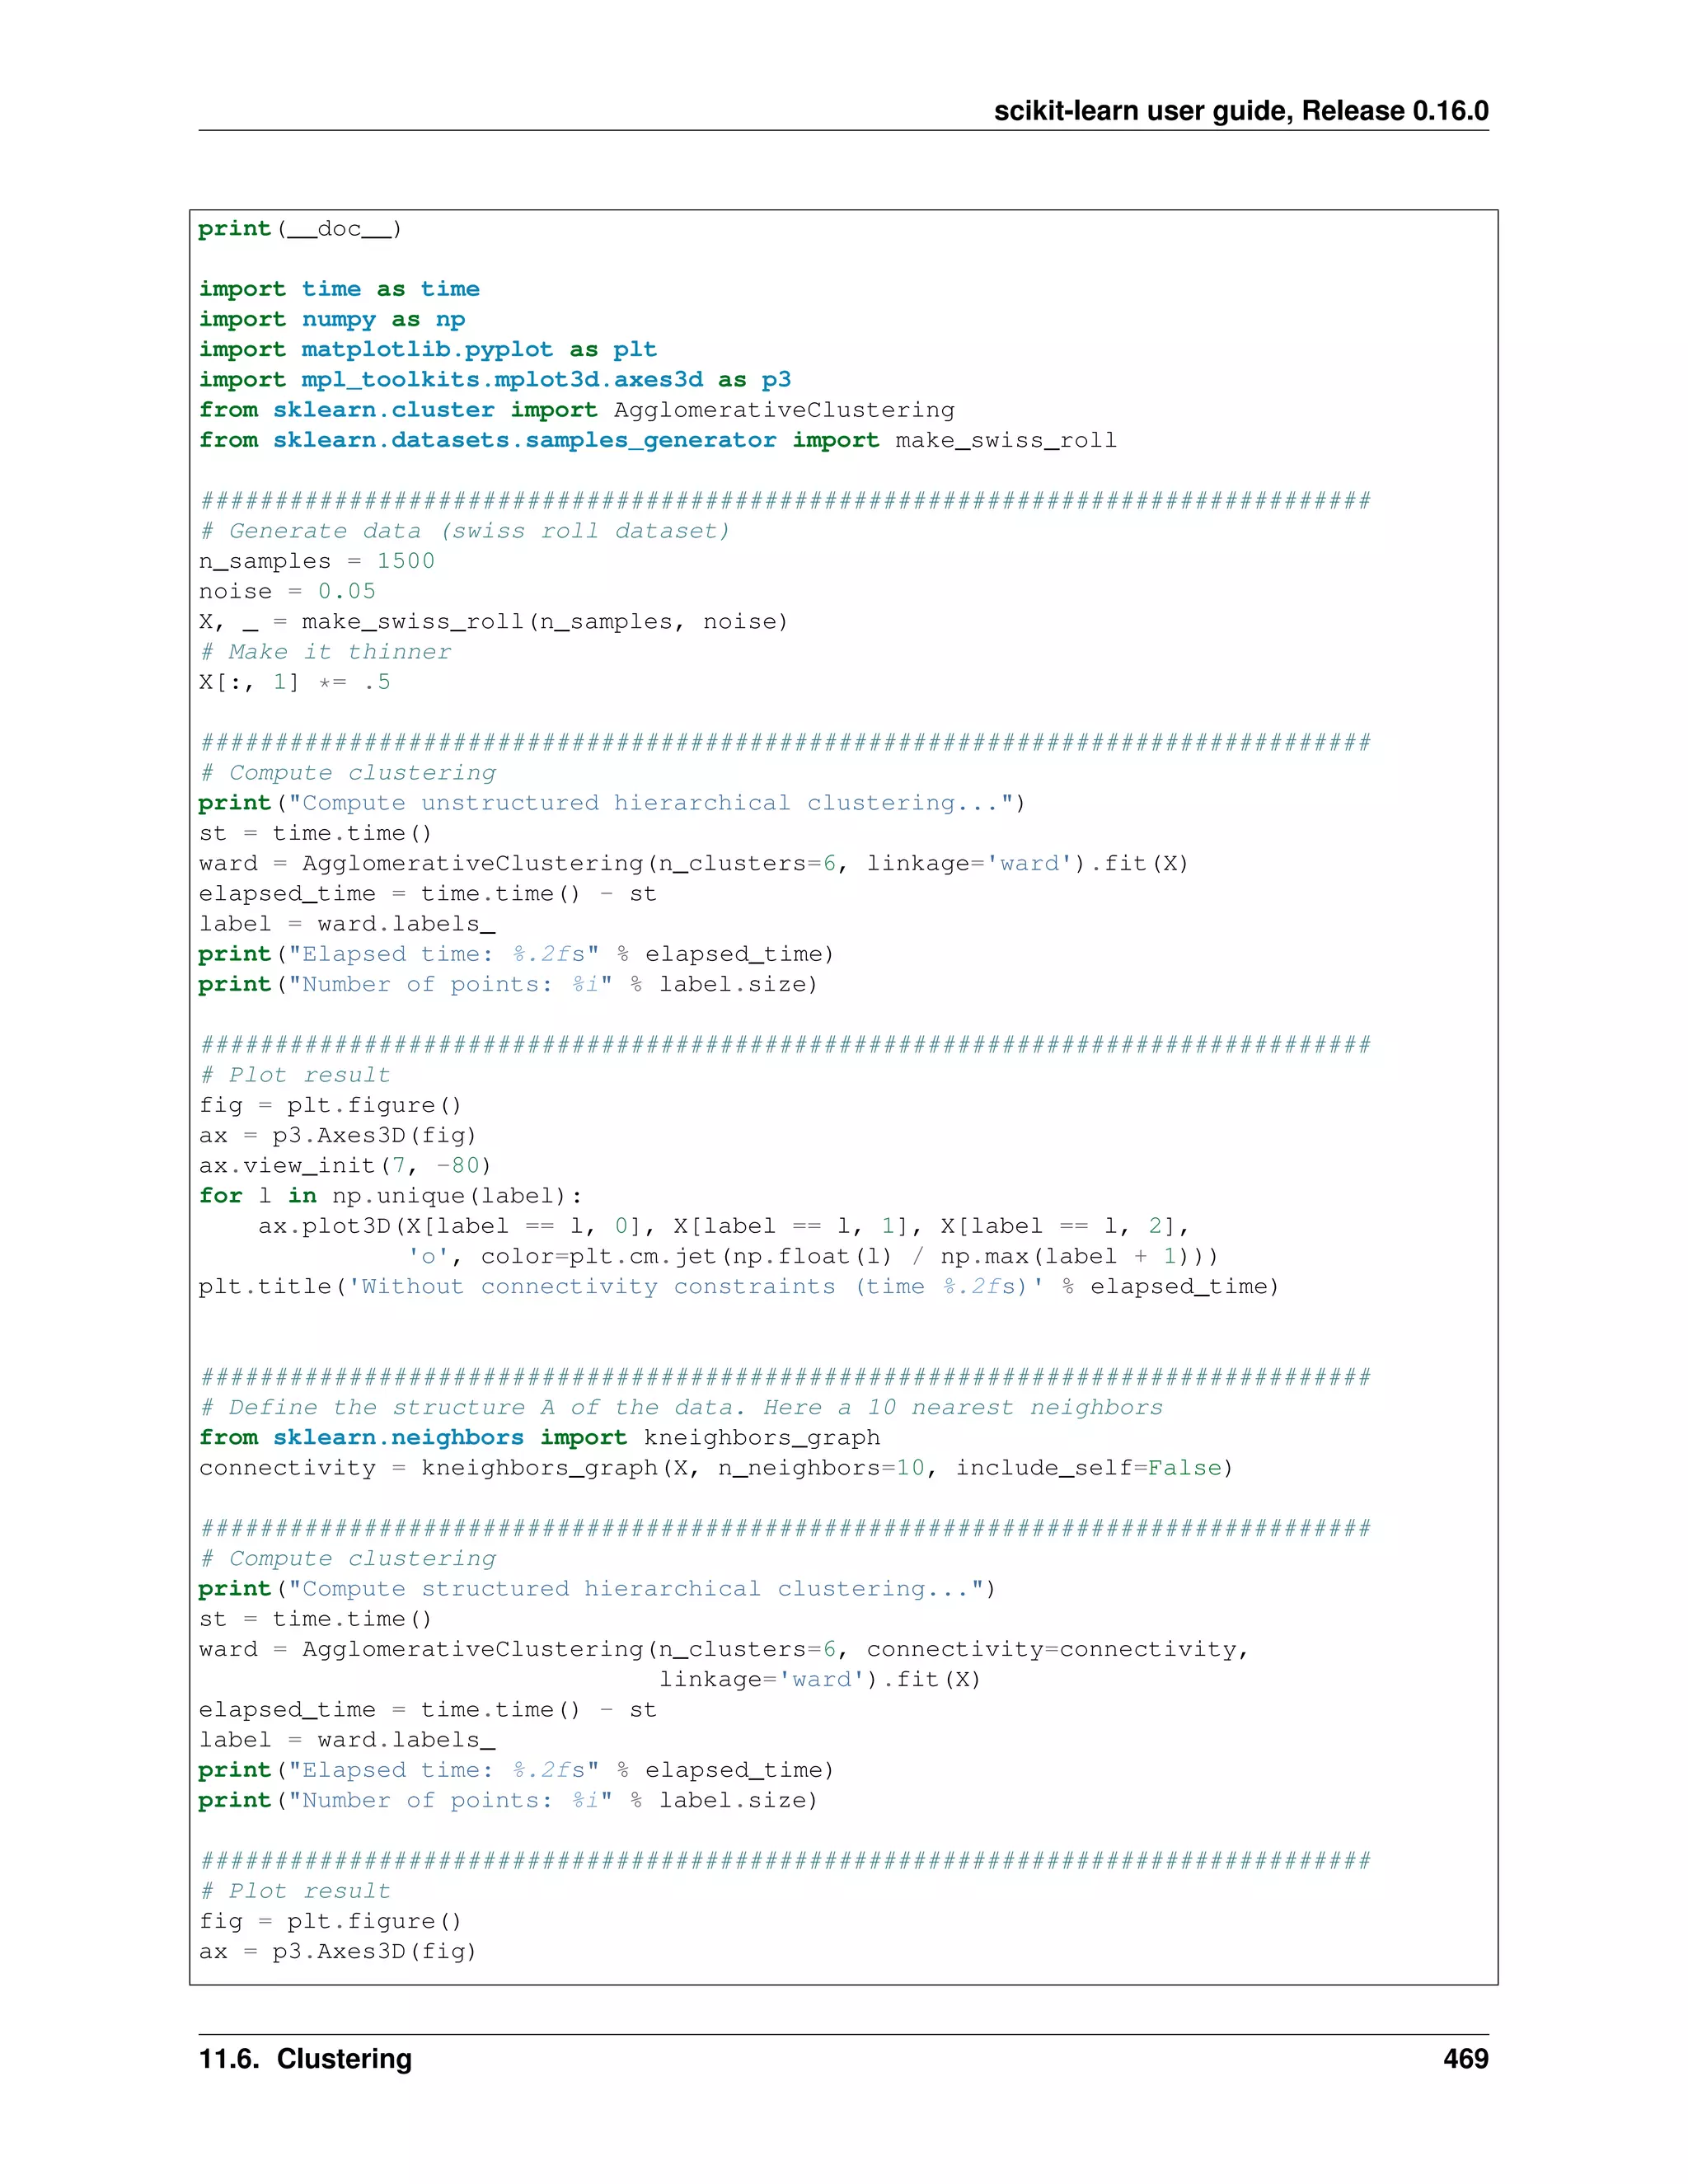1688x2184 pixels.
Task: Click the unstructured ward AgglomerativeClustering line with .fit(X)
Action: 694,863
